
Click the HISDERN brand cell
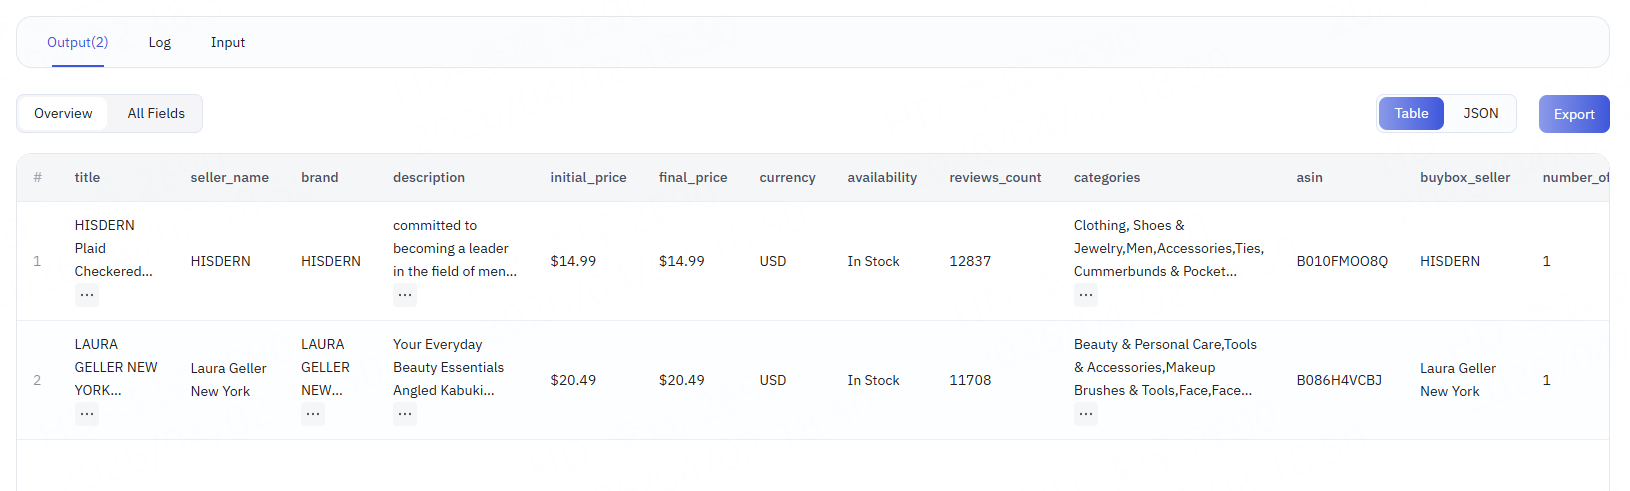pos(331,261)
